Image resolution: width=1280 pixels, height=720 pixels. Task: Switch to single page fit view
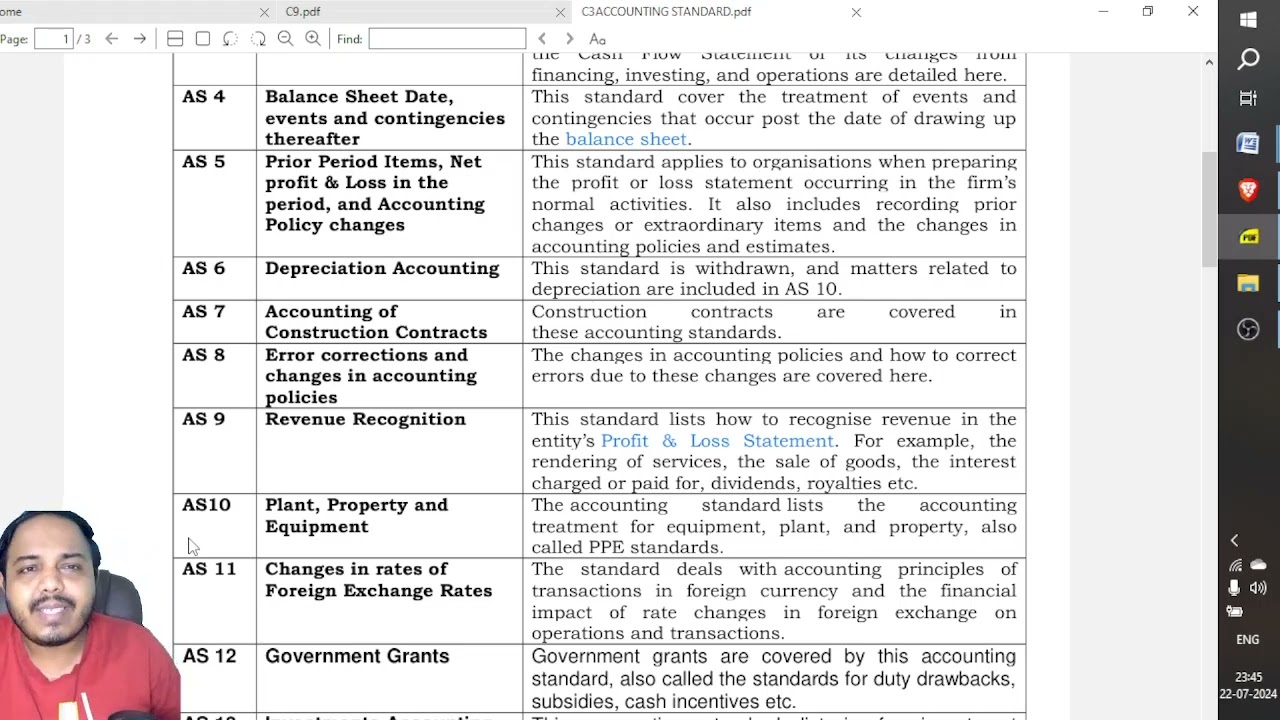click(203, 39)
